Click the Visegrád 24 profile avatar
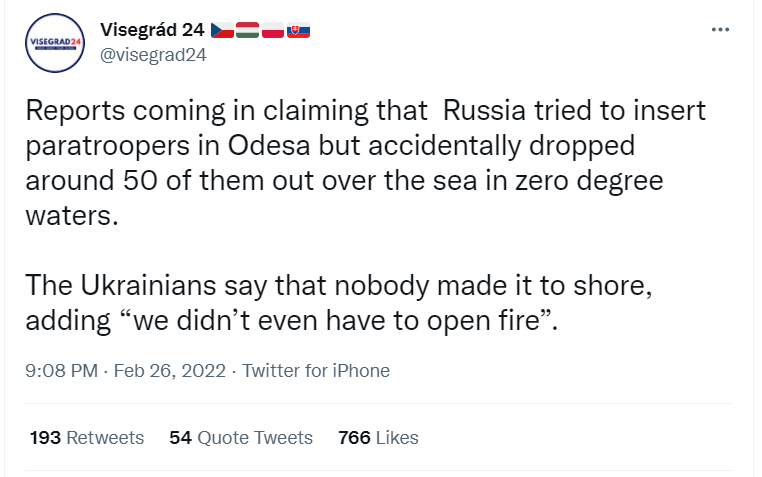The width and height of the screenshot is (762, 477). tap(56, 43)
